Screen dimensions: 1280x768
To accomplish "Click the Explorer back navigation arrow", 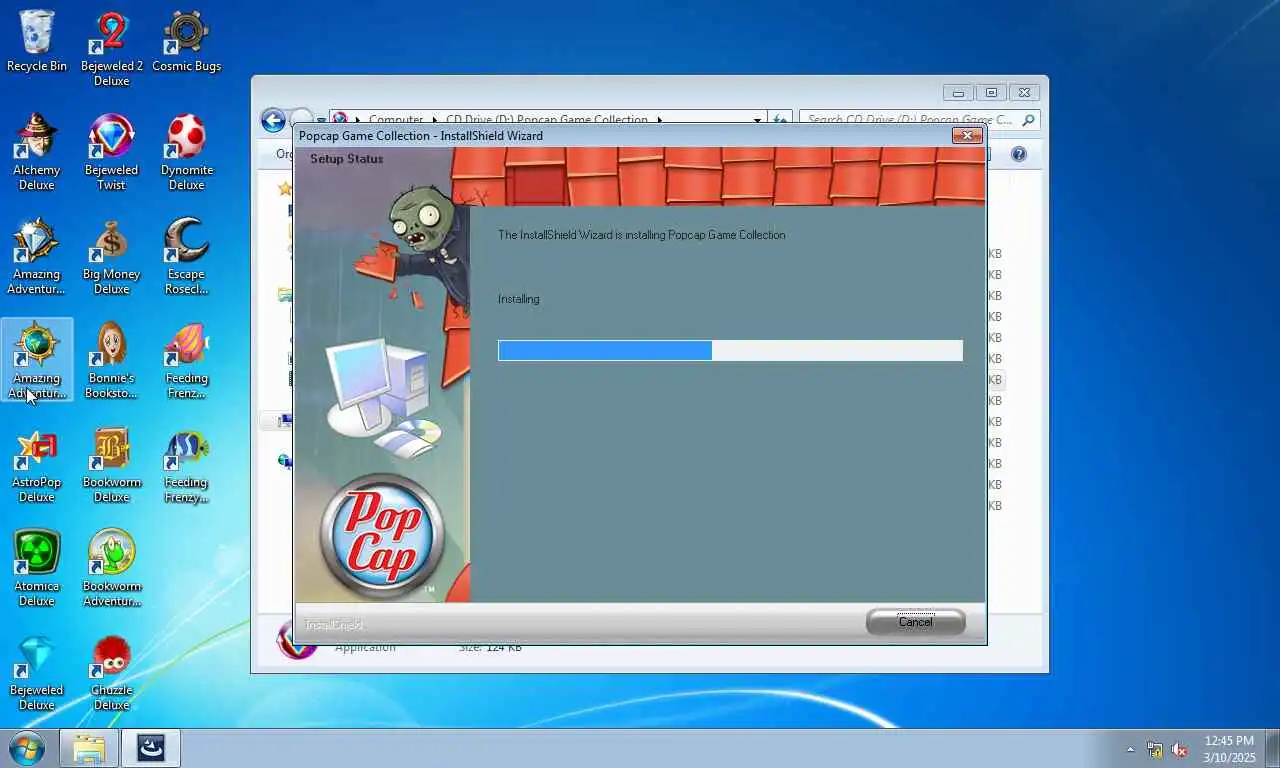I will [273, 120].
